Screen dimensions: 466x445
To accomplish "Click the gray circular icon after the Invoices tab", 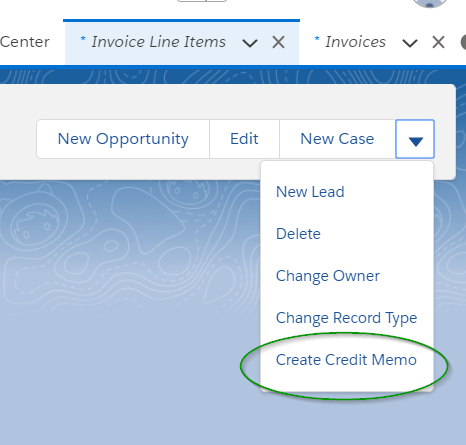I will coord(463,42).
